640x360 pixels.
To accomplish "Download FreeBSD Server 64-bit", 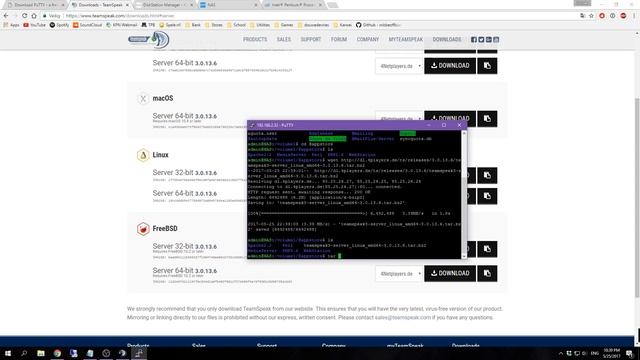I will point(450,273).
